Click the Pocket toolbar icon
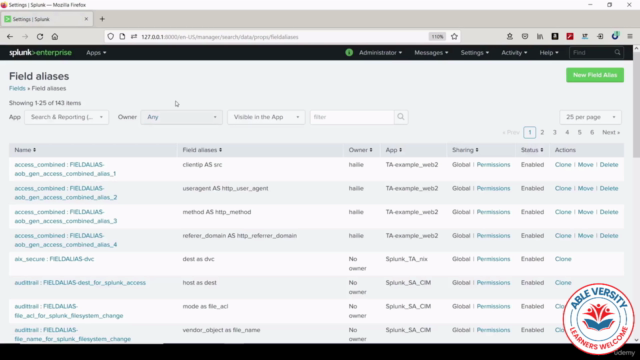This screenshot has width=640, height=360. coord(525,37)
